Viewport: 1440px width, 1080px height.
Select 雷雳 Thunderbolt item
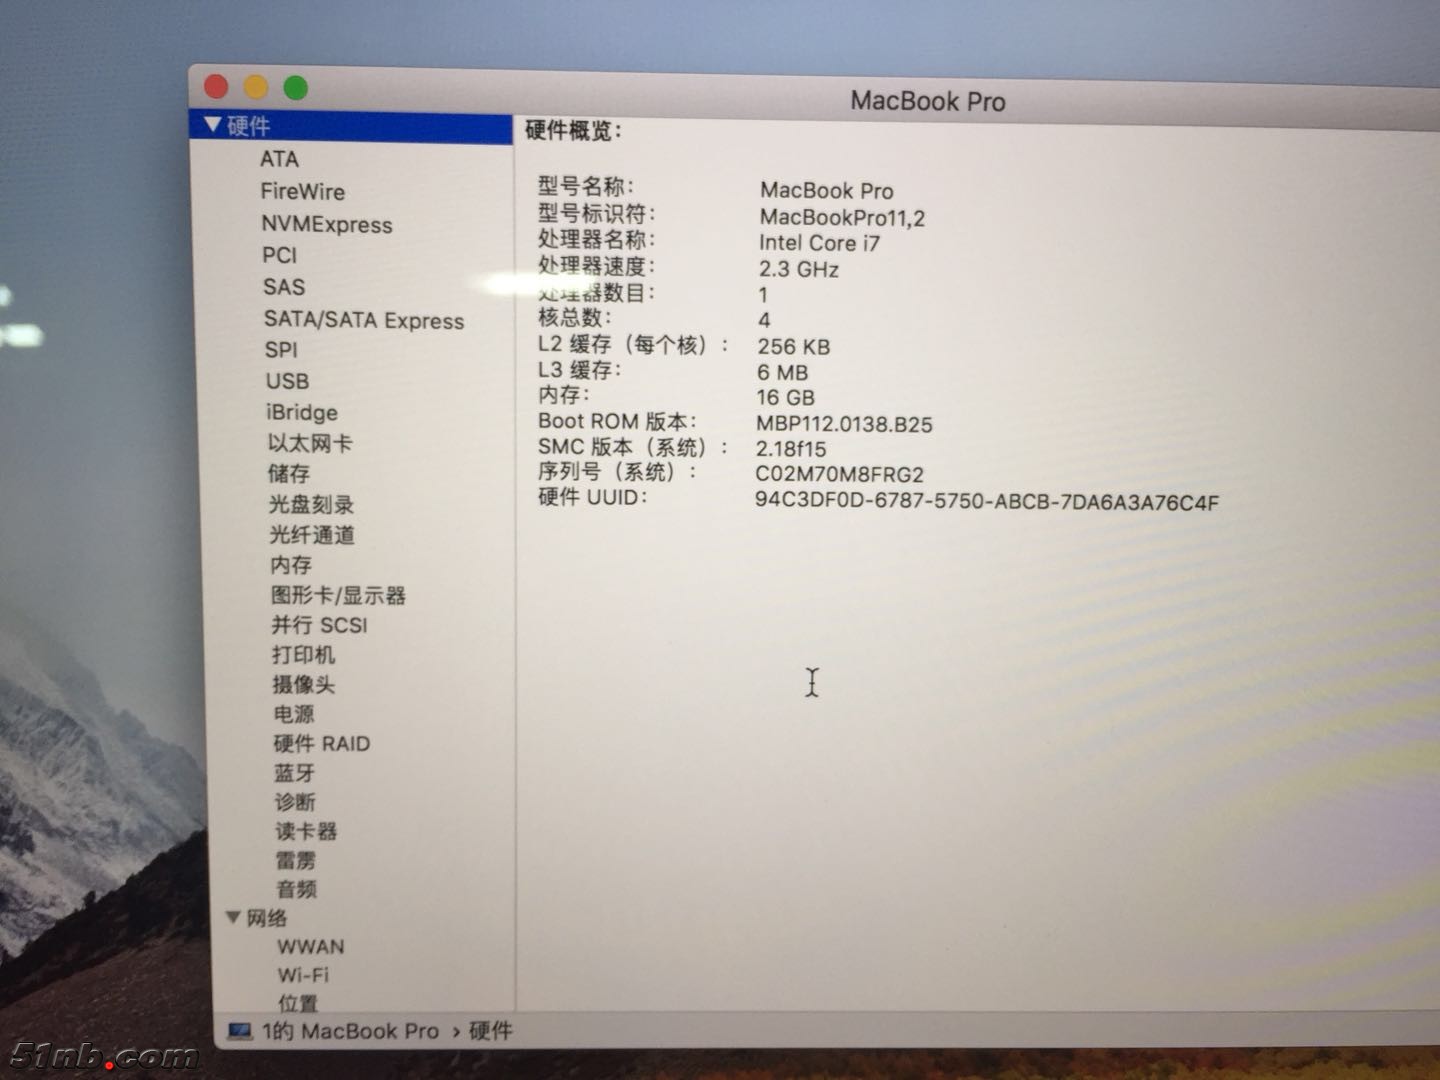coord(296,860)
